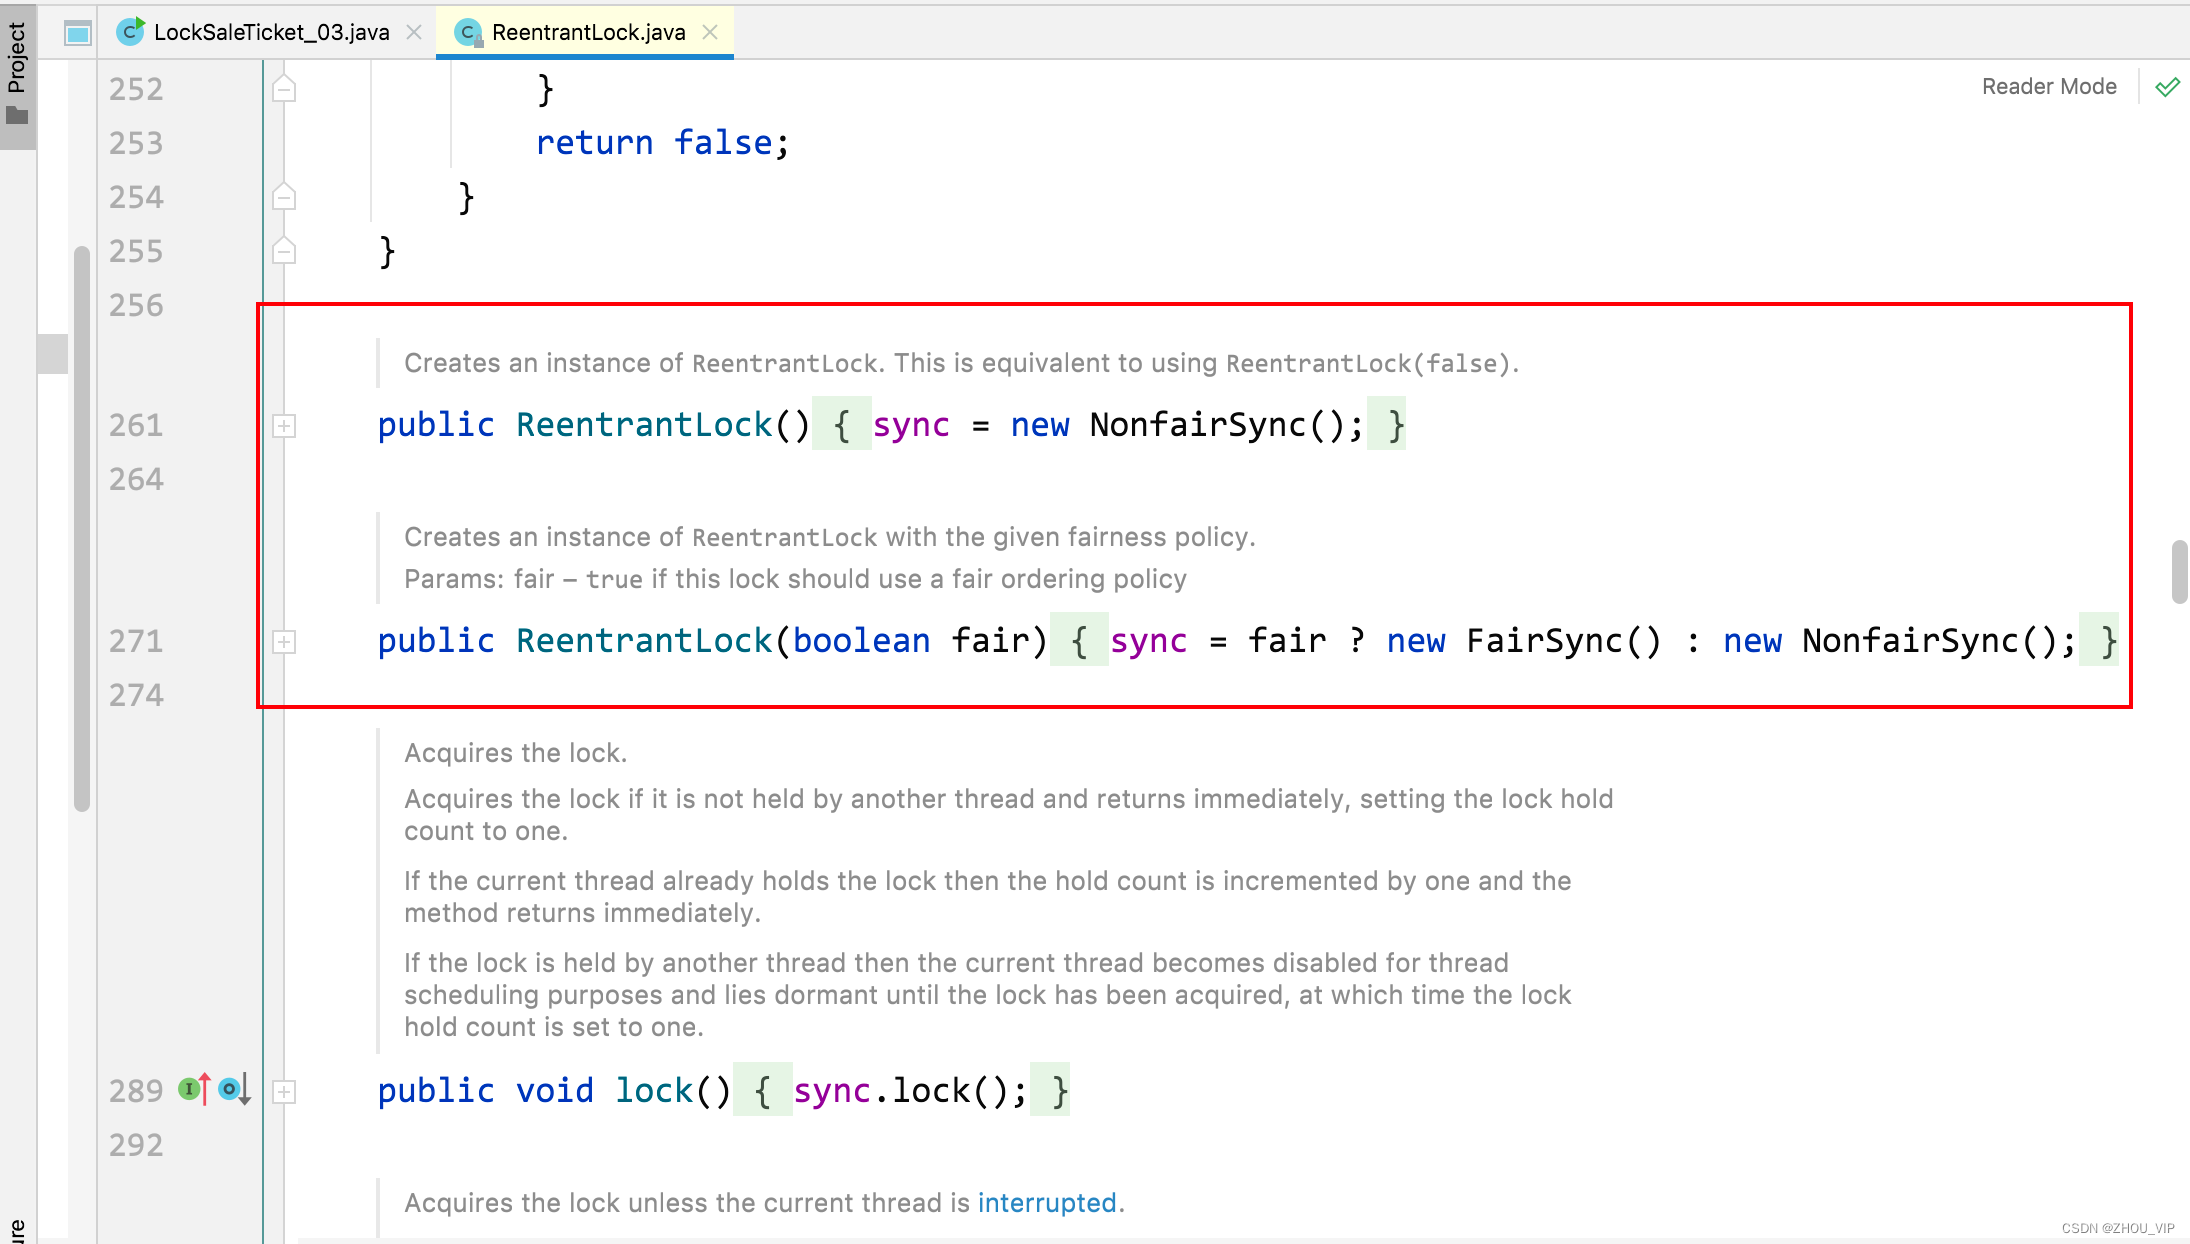This screenshot has width=2190, height=1244.
Task: Click the green inspection checkmark icon
Action: tap(2167, 87)
